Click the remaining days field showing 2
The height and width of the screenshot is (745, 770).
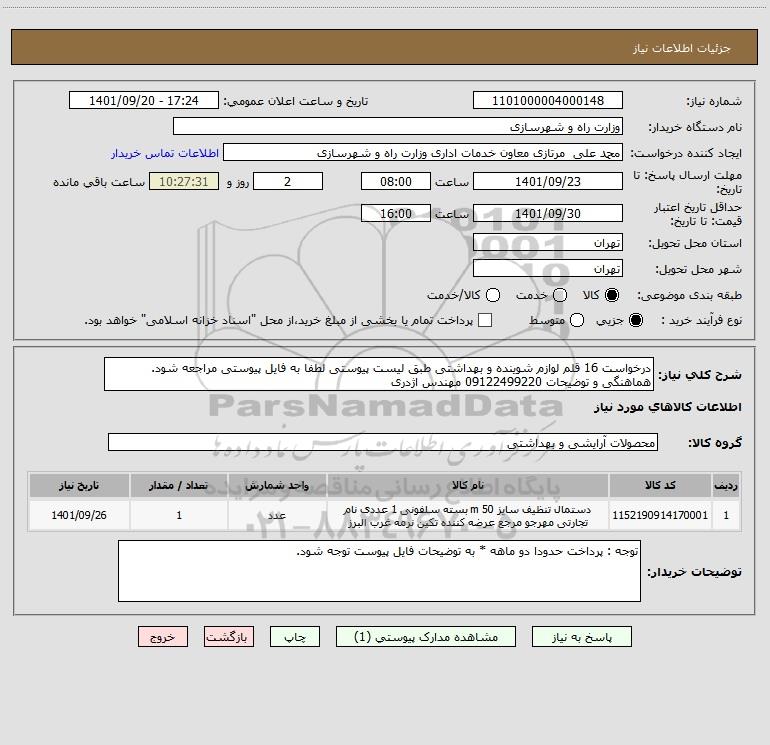(288, 181)
